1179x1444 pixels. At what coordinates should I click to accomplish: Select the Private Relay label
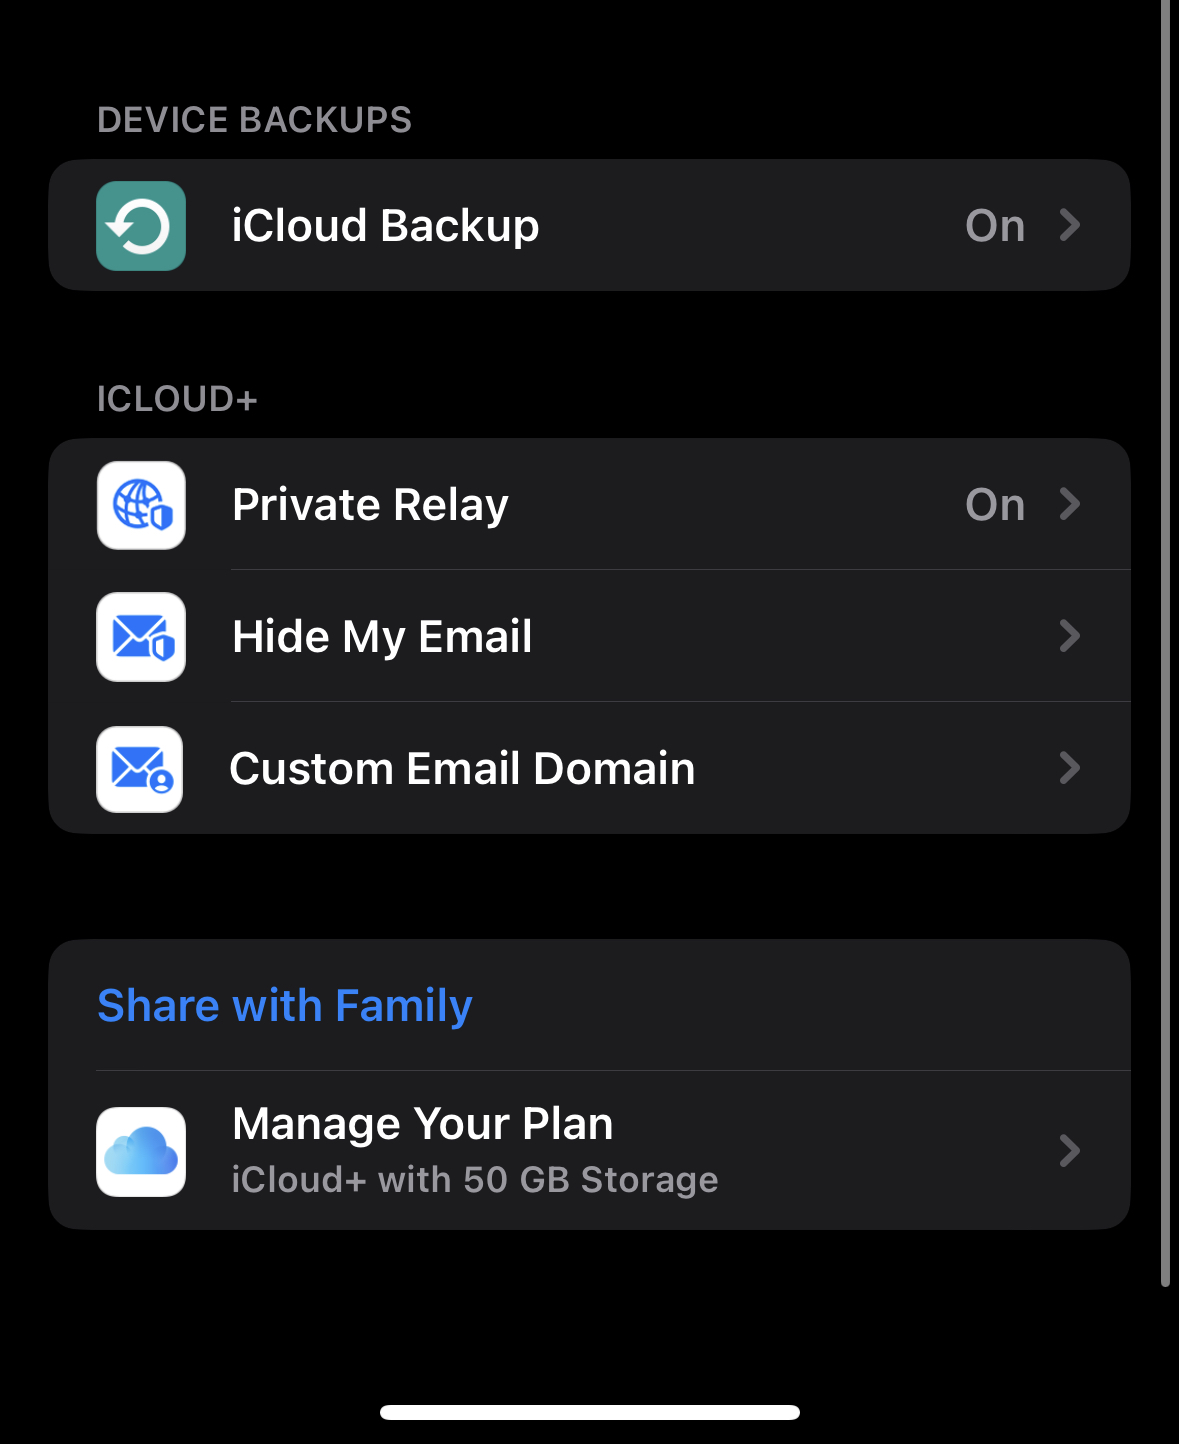click(370, 505)
